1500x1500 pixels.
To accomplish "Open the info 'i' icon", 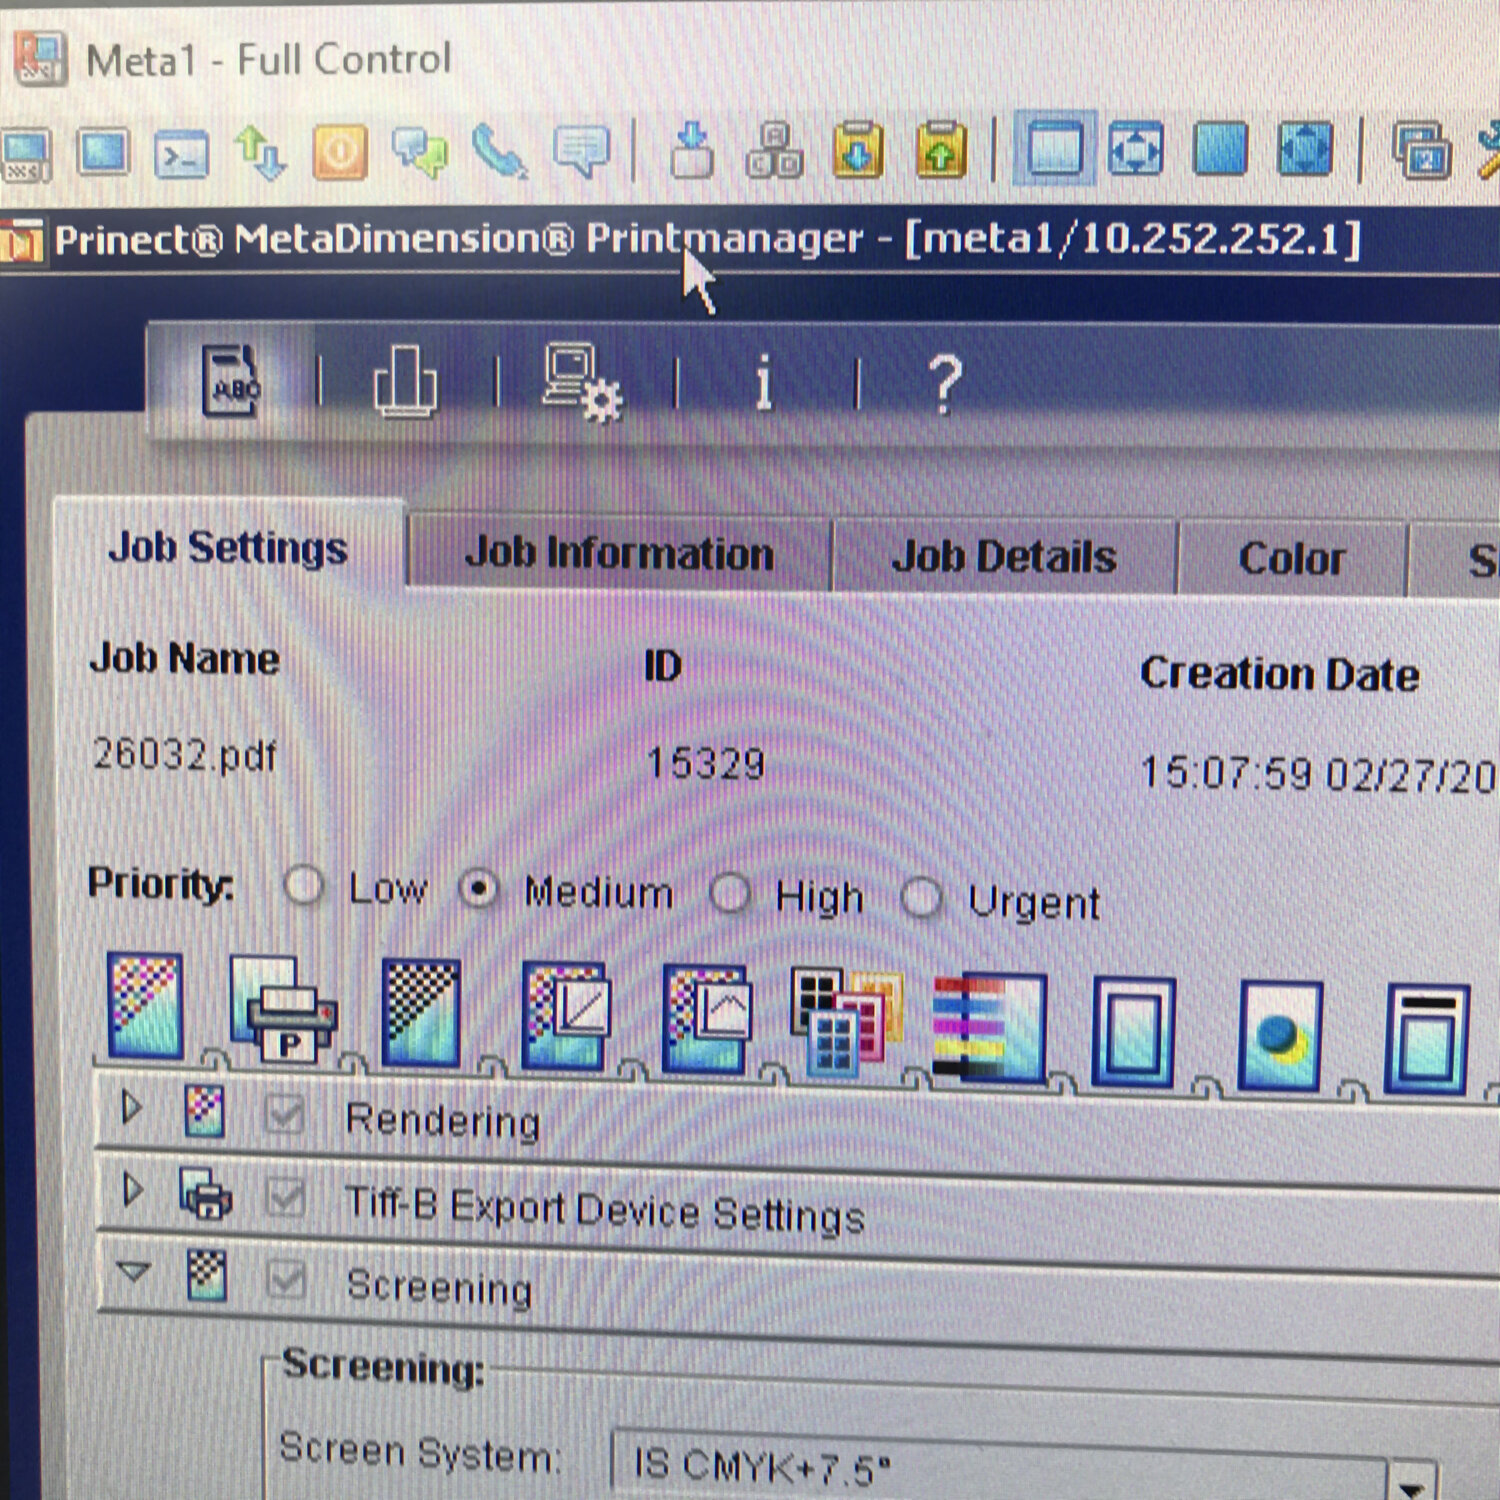I will pos(764,382).
